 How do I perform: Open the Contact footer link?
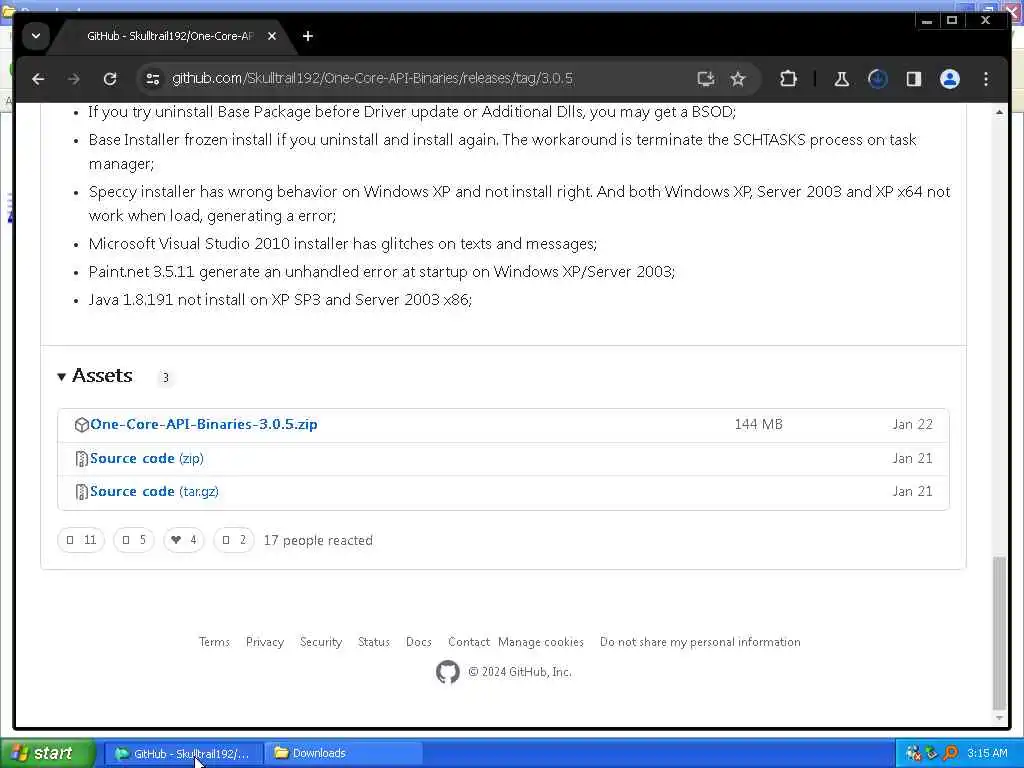[469, 642]
